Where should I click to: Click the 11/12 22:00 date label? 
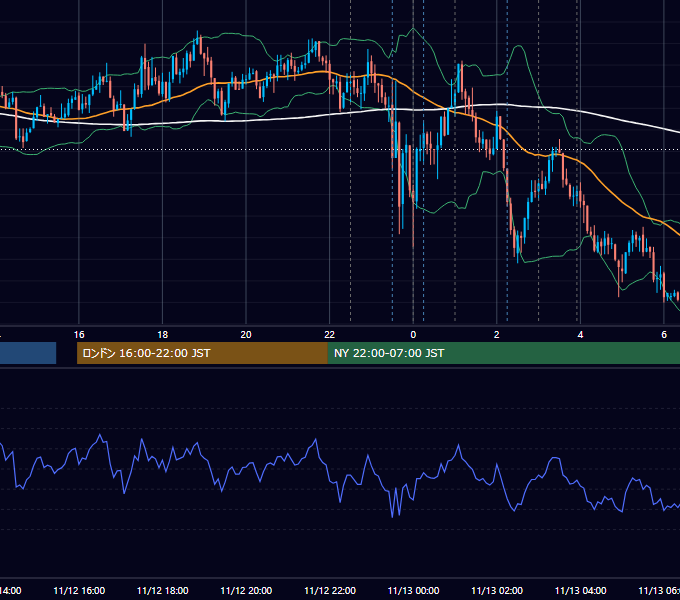[330, 590]
